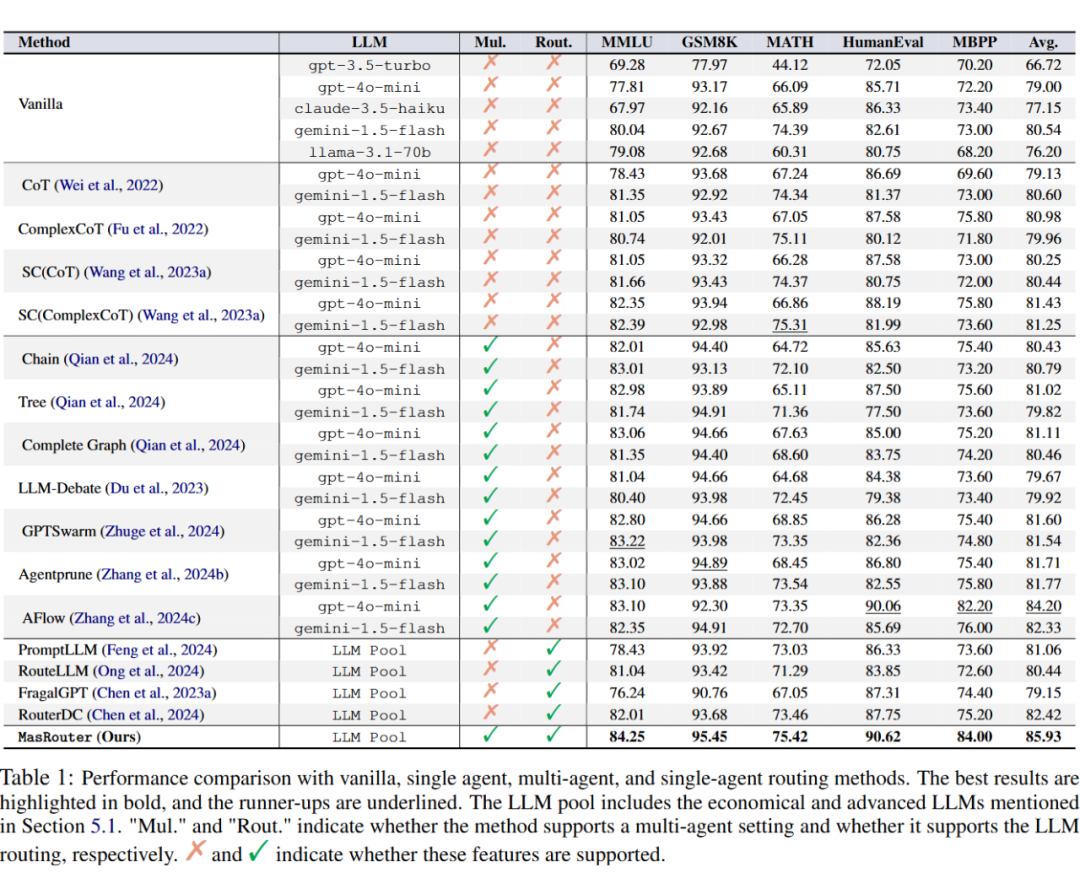Click the MMLU column header
The width and height of the screenshot is (1080, 889).
click(x=627, y=42)
